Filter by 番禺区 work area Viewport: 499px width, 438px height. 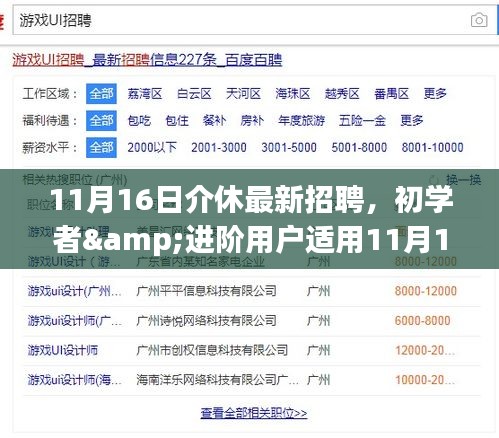(391, 94)
